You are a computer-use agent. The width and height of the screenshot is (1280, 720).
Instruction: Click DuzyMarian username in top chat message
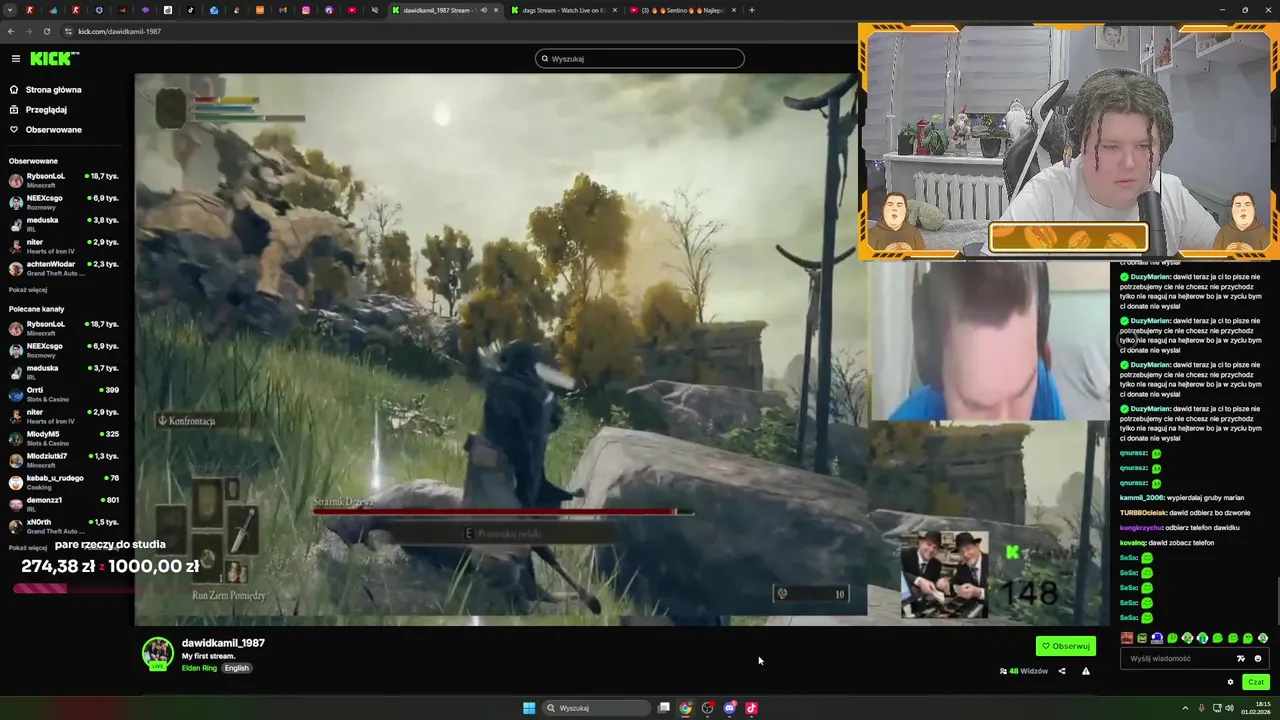tap(1150, 277)
